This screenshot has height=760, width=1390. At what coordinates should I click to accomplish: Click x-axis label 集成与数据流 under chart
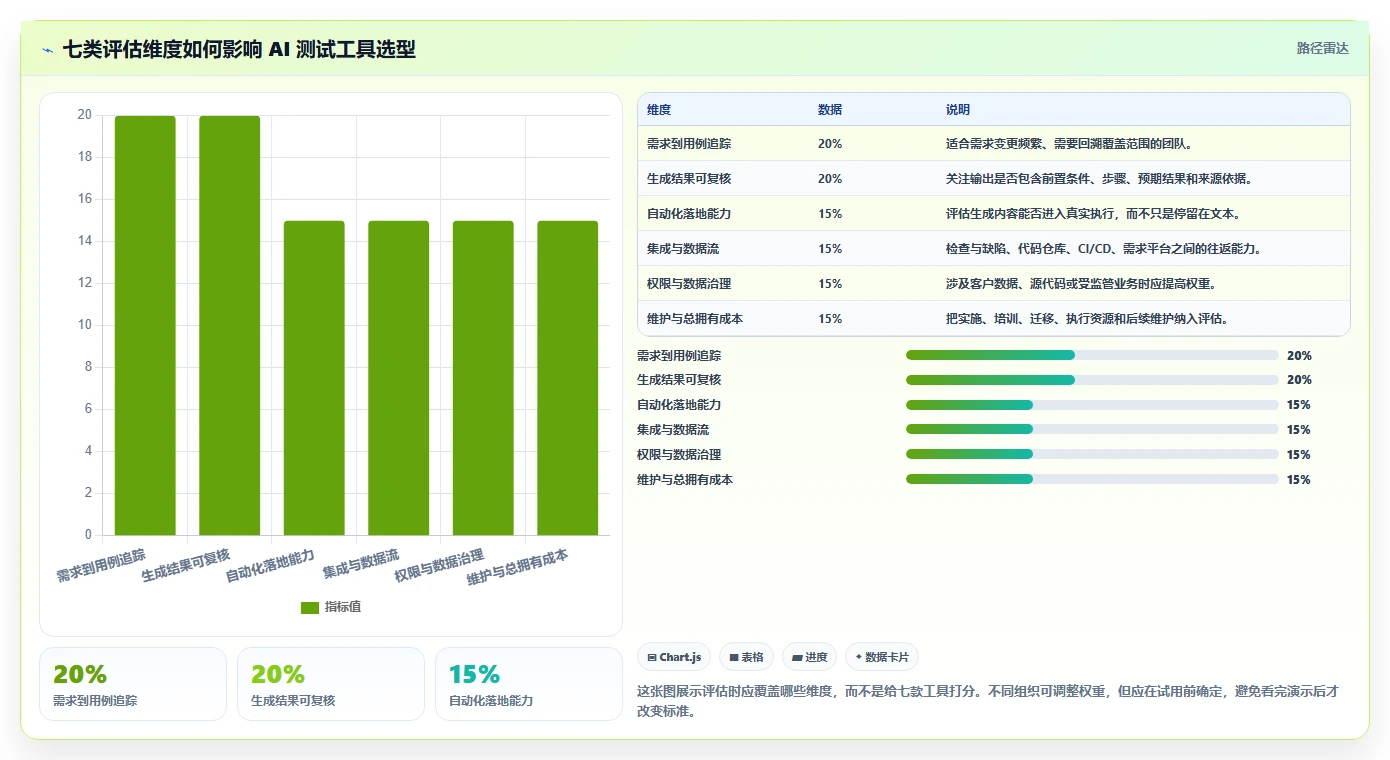click(x=361, y=564)
